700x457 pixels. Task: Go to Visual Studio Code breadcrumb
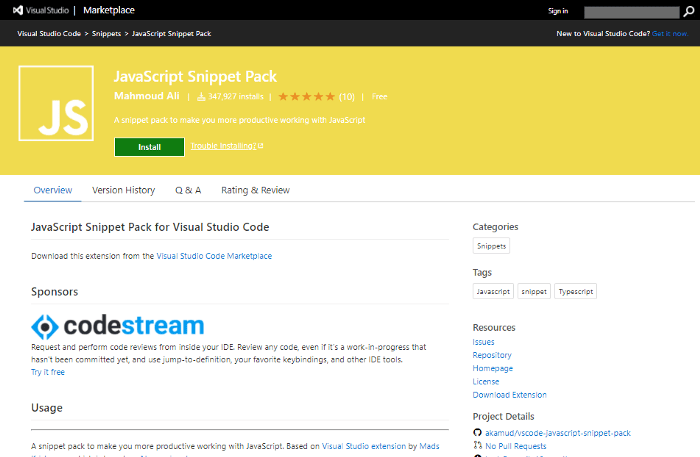click(x=49, y=33)
